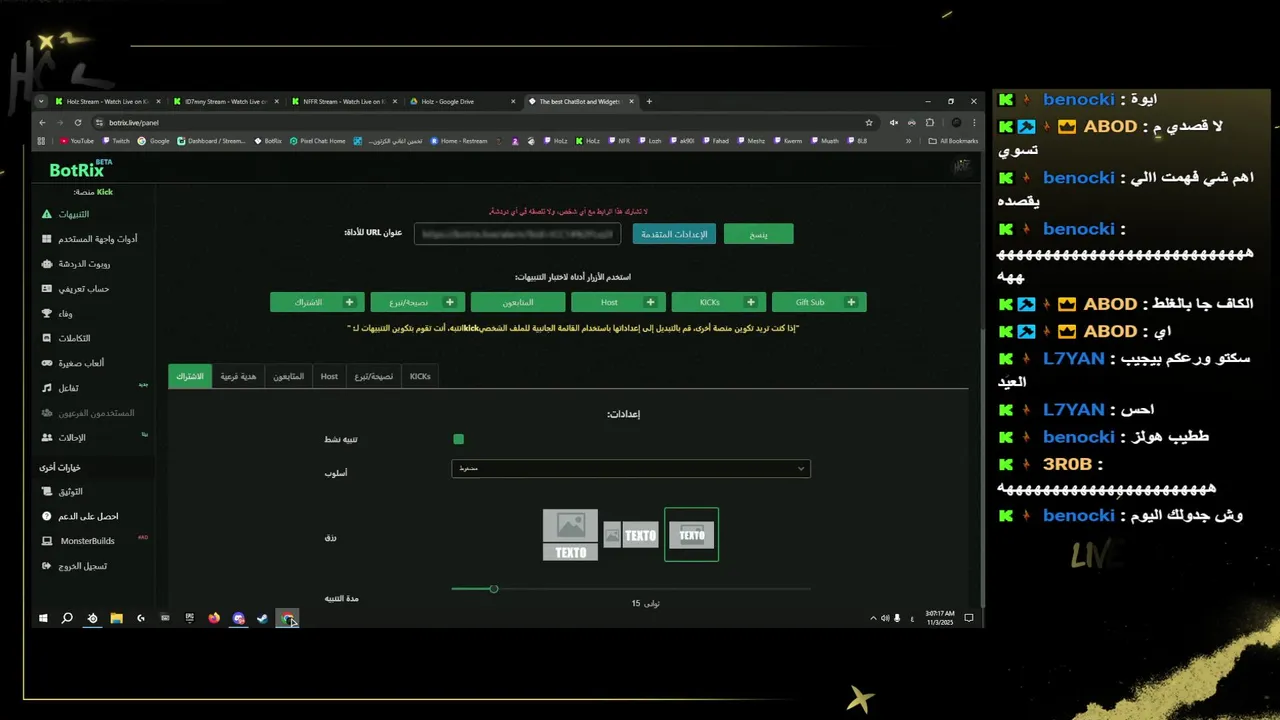Click الإعدادات المتقدمة advanced settings button

(674, 234)
